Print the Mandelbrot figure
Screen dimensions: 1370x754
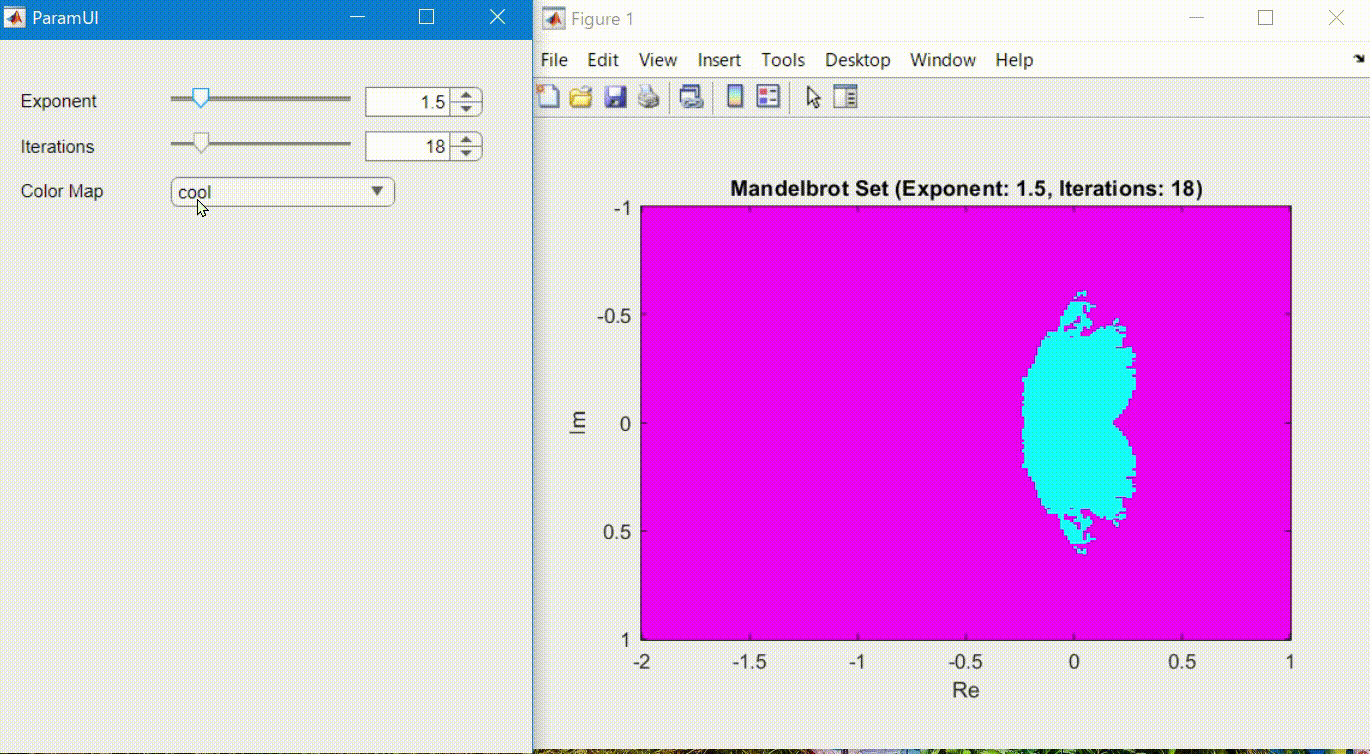(x=649, y=96)
